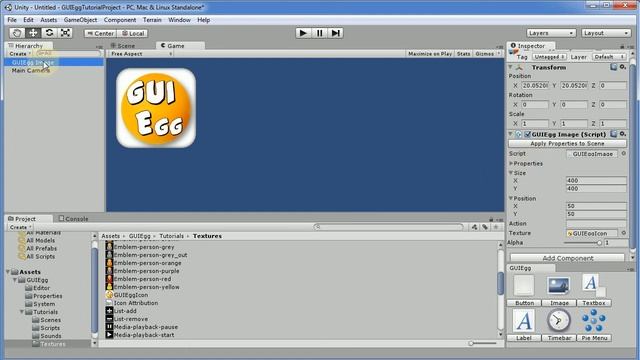Select GUIEggIcon texture asset
The width and height of the screenshot is (640, 360).
[127, 295]
